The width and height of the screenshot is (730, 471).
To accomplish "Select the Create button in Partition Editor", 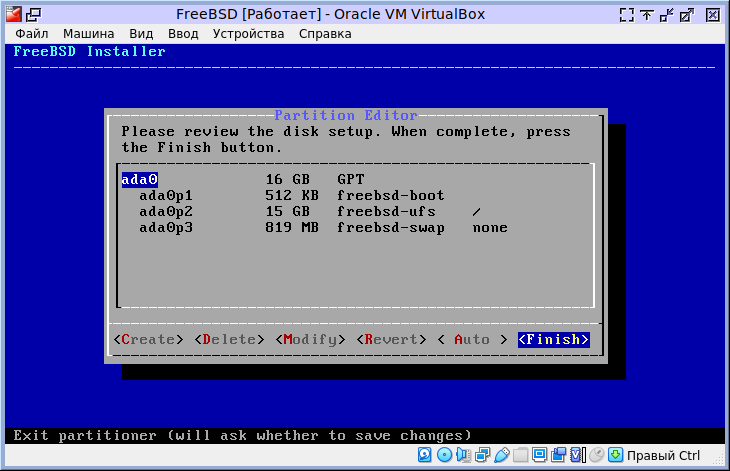I will [x=149, y=339].
